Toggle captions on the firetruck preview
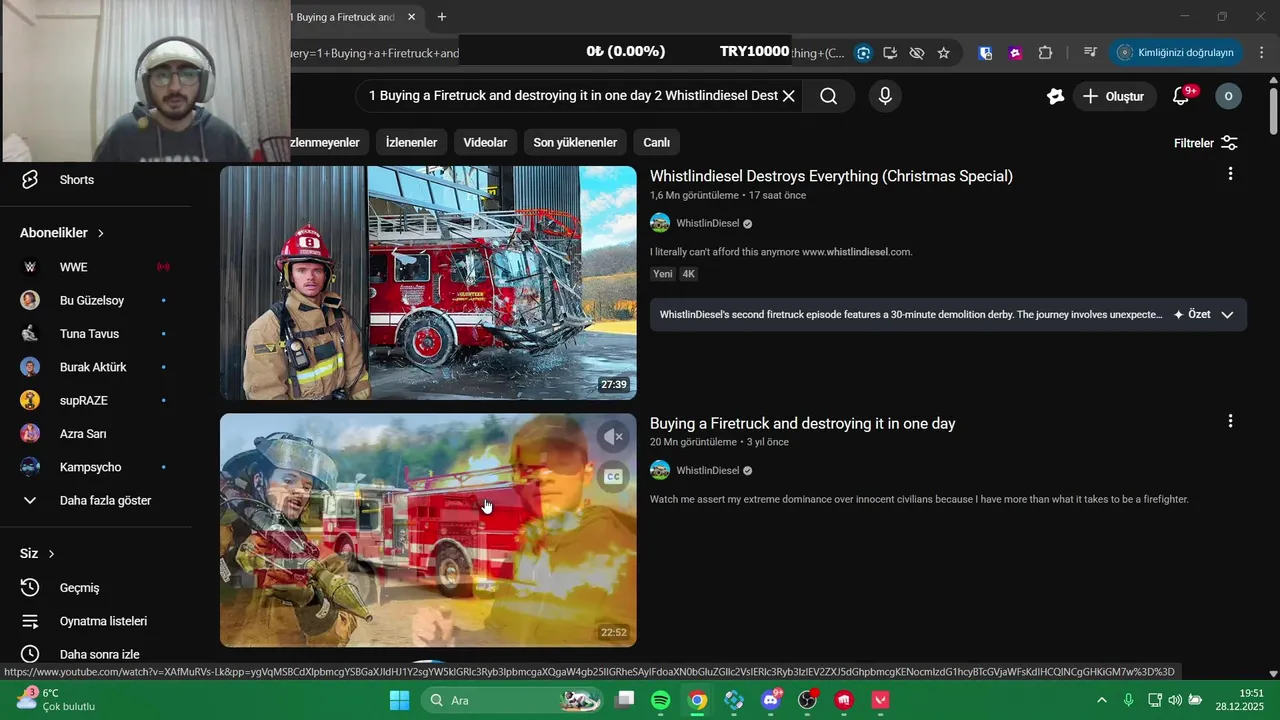 [613, 477]
